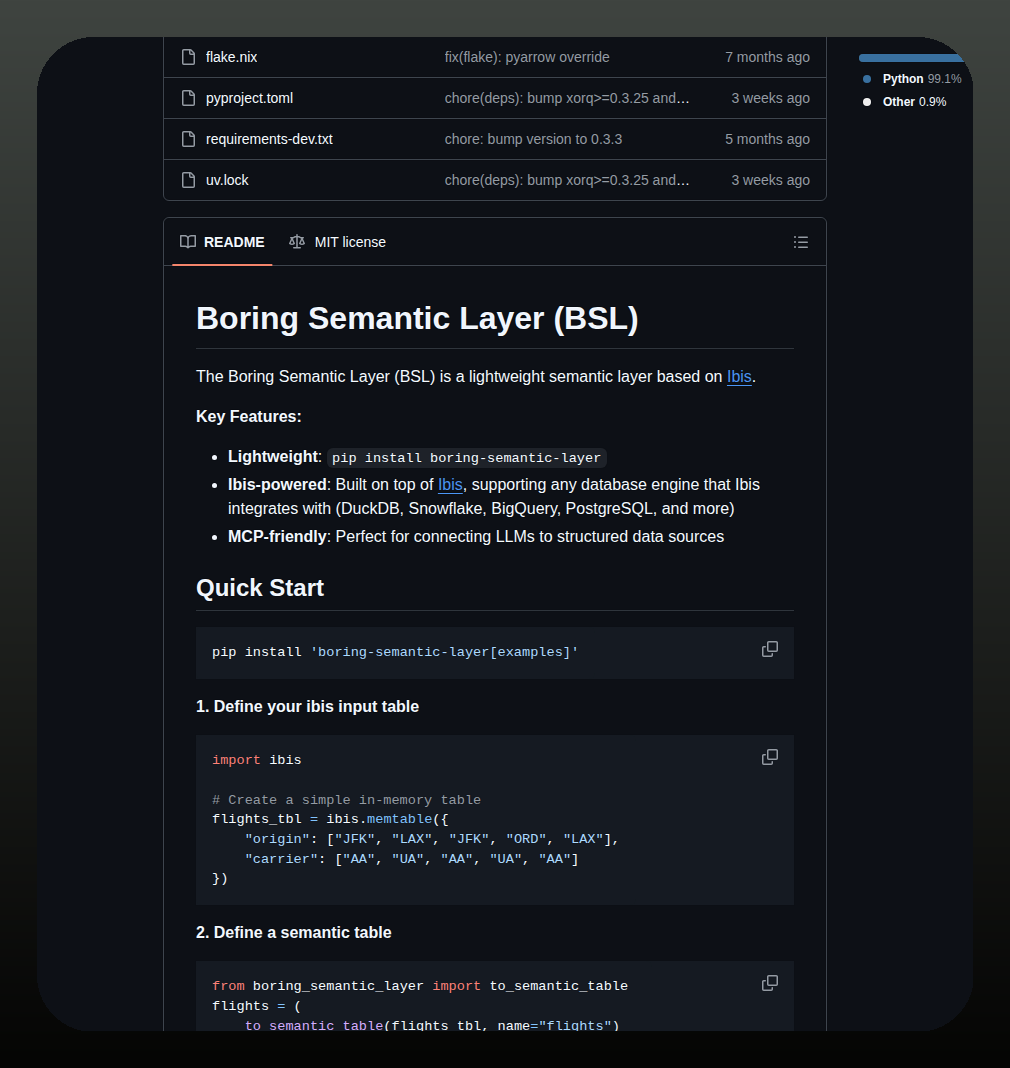Click the white Other color dot
Viewport: 1010px width, 1068px height.
coord(867,102)
